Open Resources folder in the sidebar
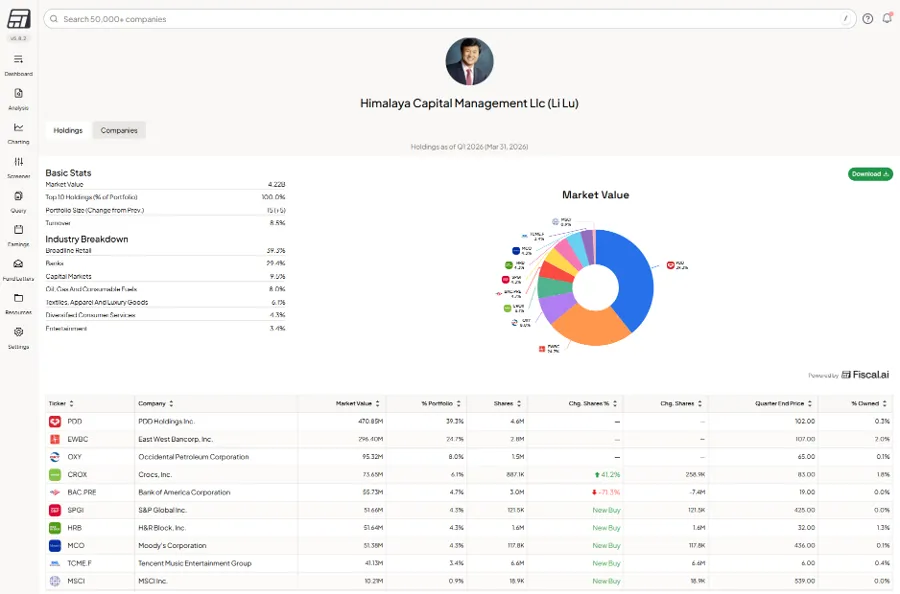The width and height of the screenshot is (900, 594). click(x=18, y=303)
